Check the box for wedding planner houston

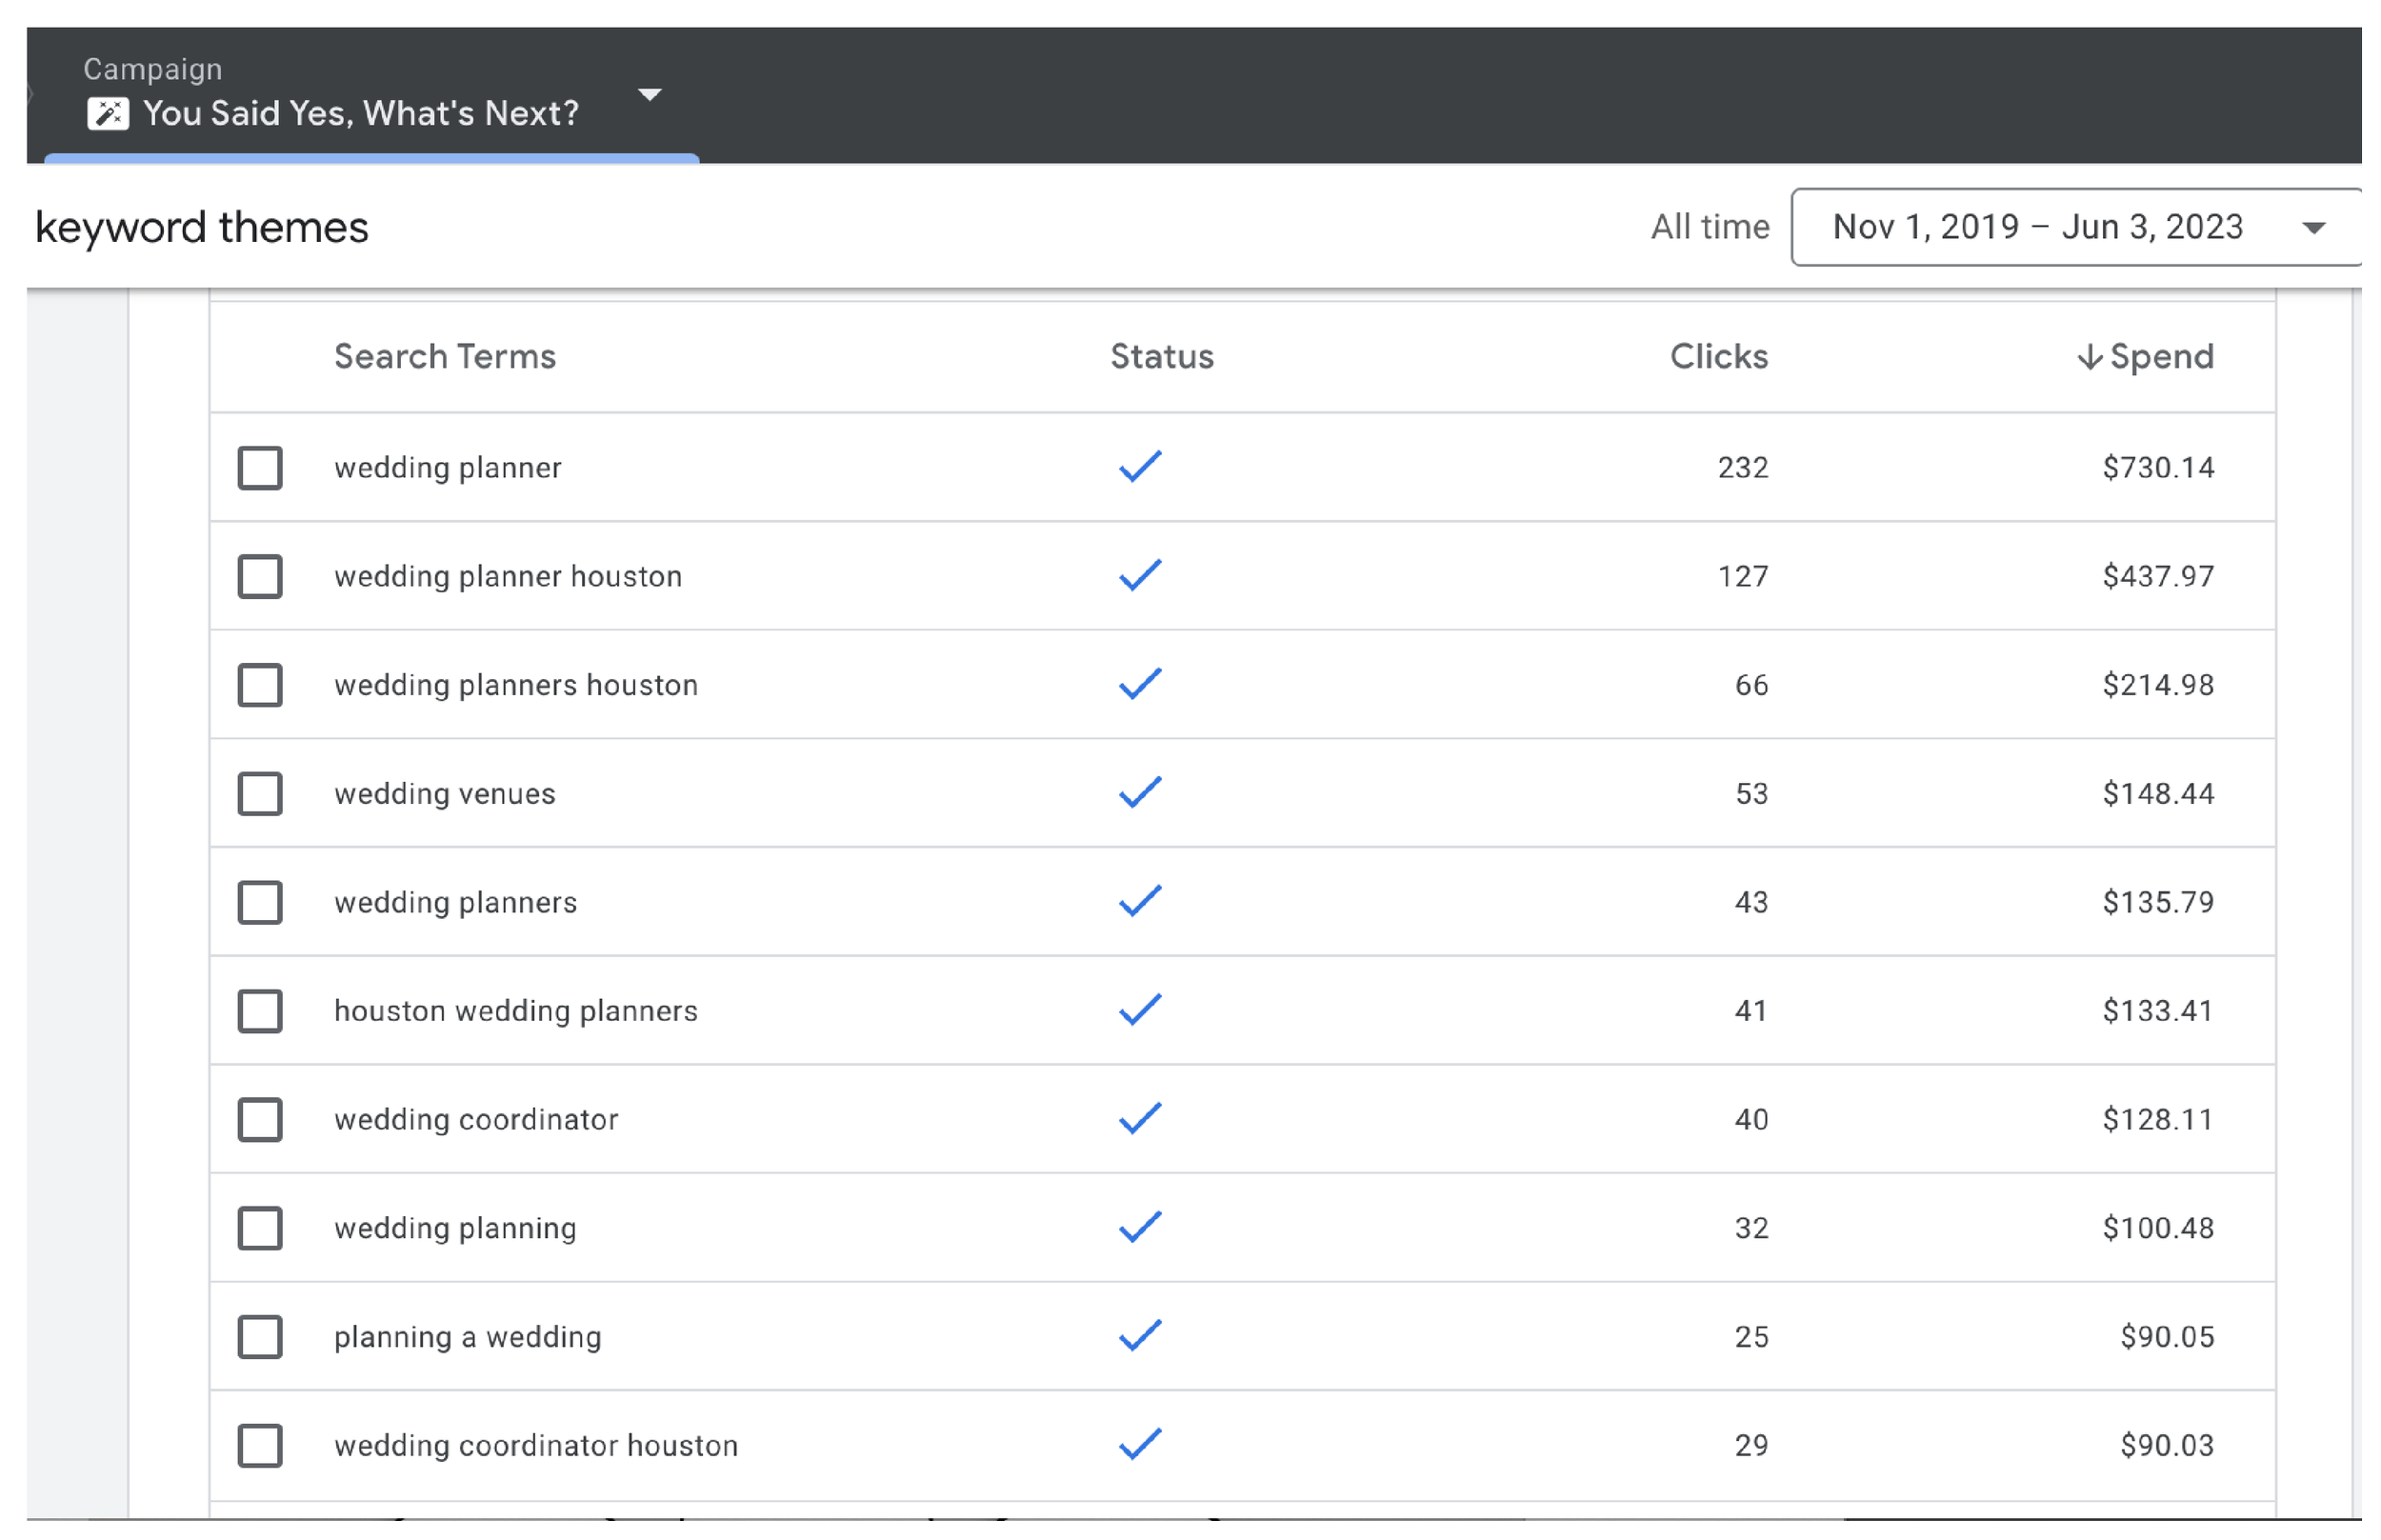tap(260, 577)
